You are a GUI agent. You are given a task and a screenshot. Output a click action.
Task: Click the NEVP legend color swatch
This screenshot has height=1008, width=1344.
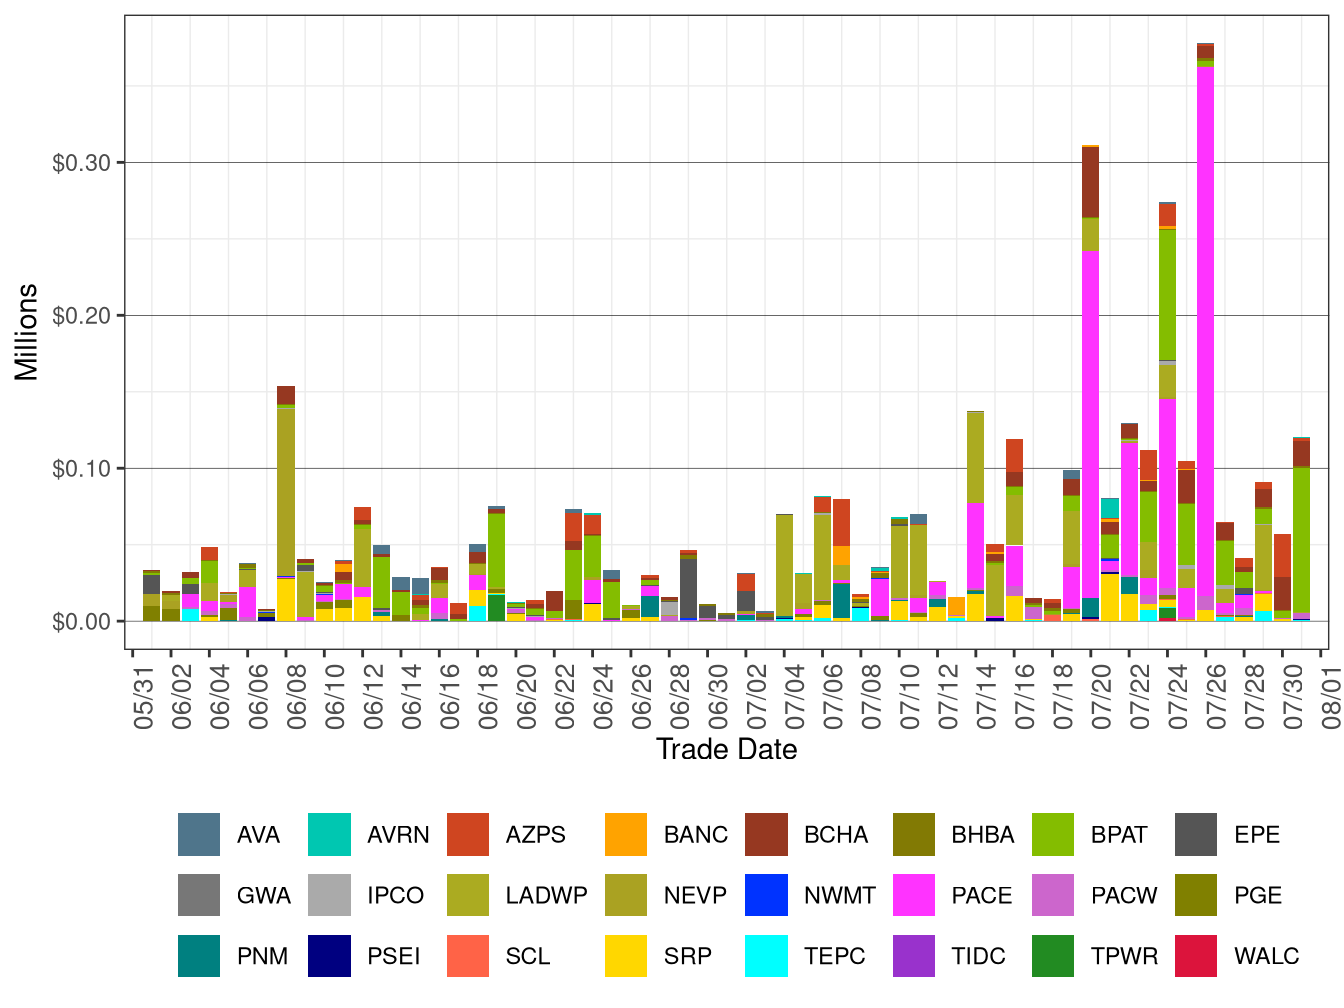(x=626, y=895)
